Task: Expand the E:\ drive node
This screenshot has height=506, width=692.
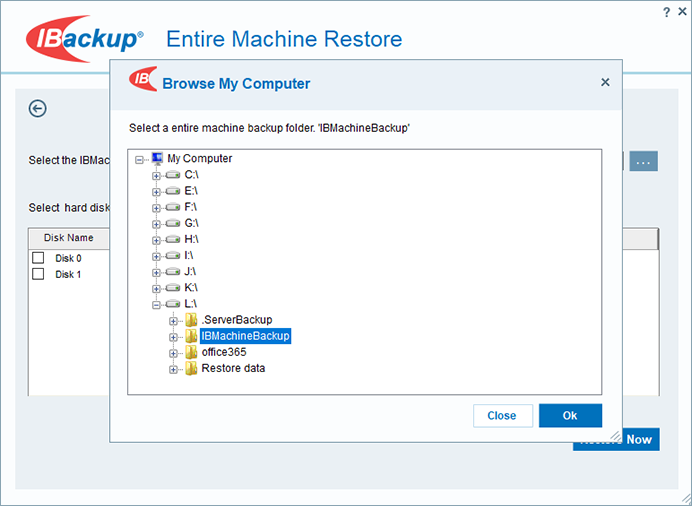Action: (x=156, y=192)
